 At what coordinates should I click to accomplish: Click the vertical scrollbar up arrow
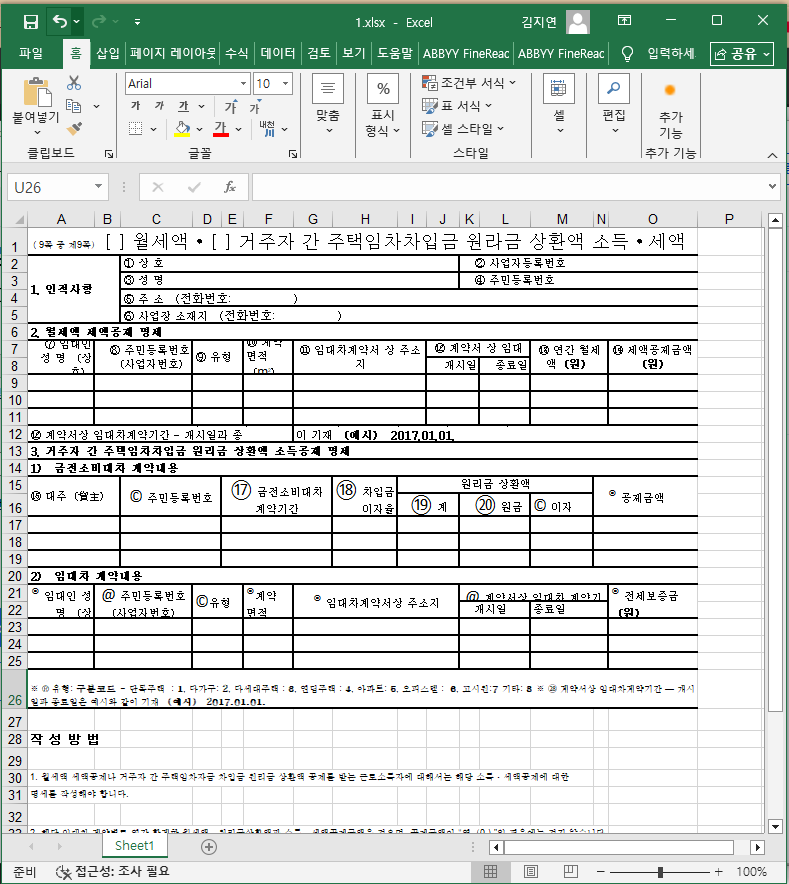[x=775, y=220]
